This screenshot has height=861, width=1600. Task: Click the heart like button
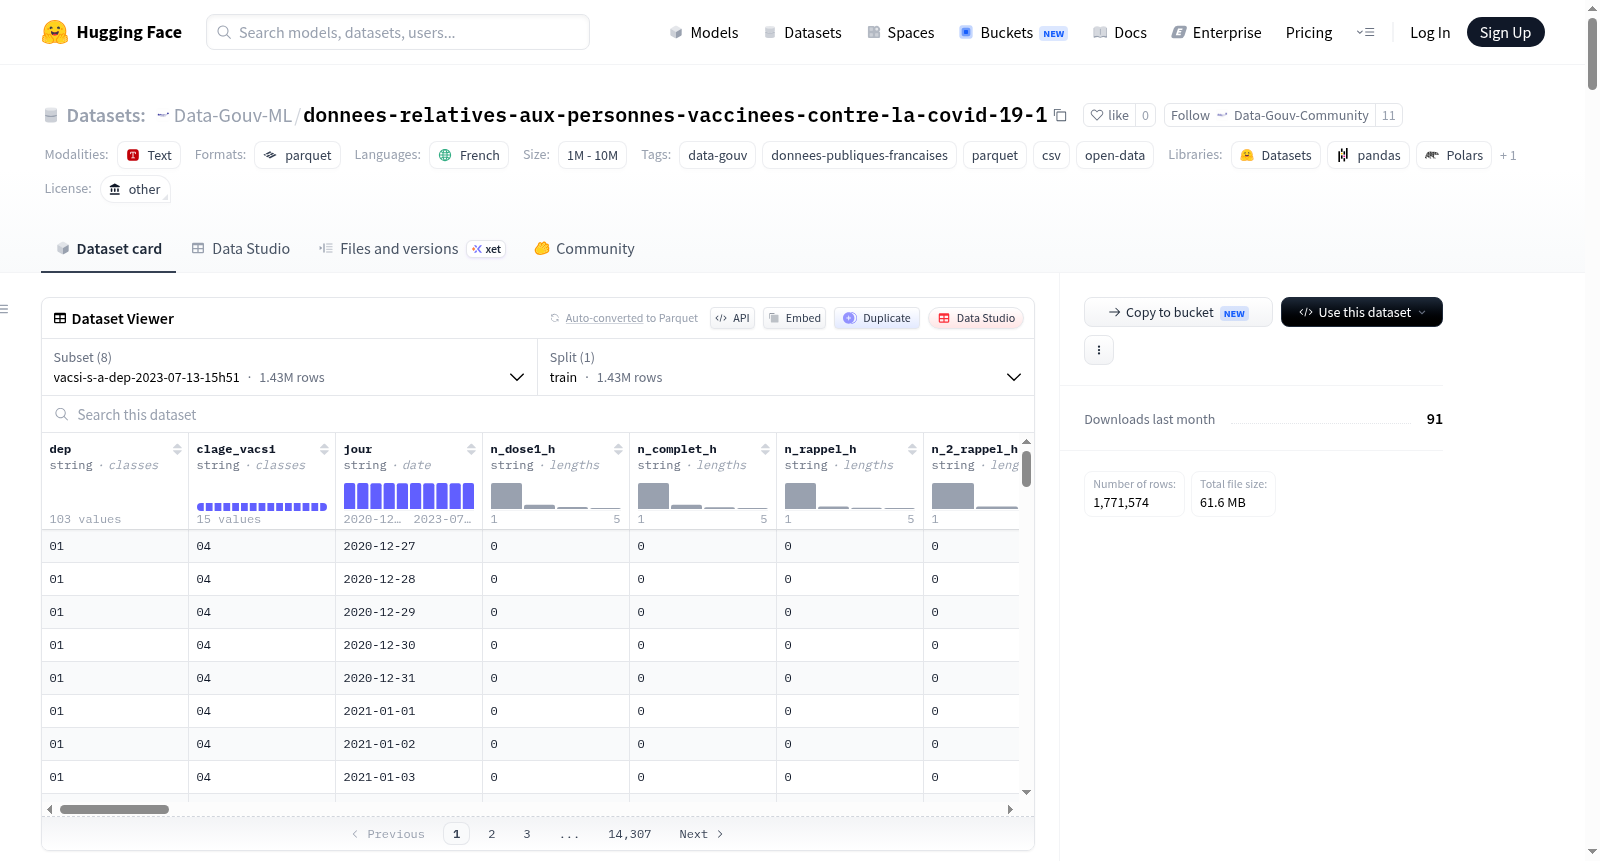click(x=1109, y=116)
